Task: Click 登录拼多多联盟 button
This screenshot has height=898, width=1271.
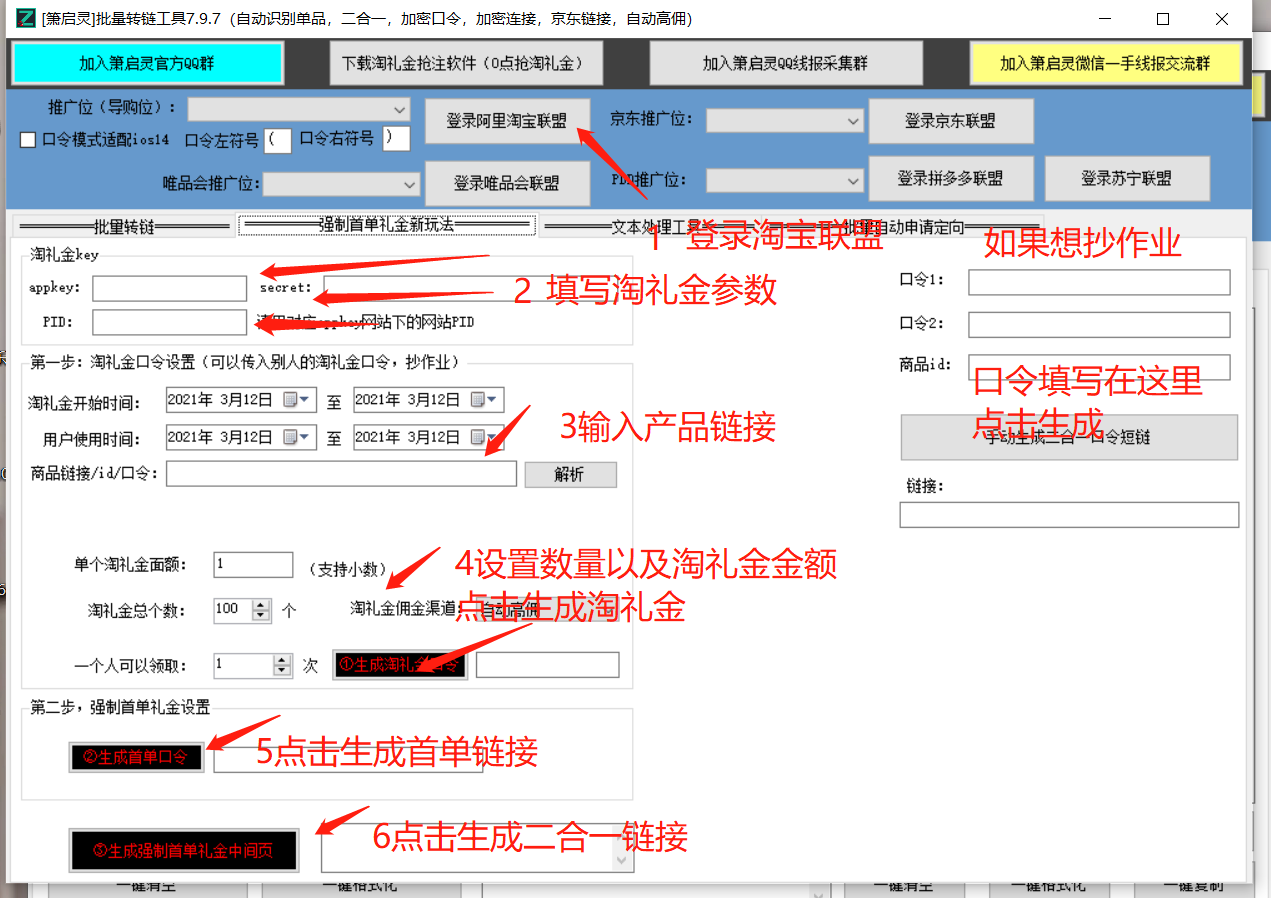Action: (x=950, y=179)
